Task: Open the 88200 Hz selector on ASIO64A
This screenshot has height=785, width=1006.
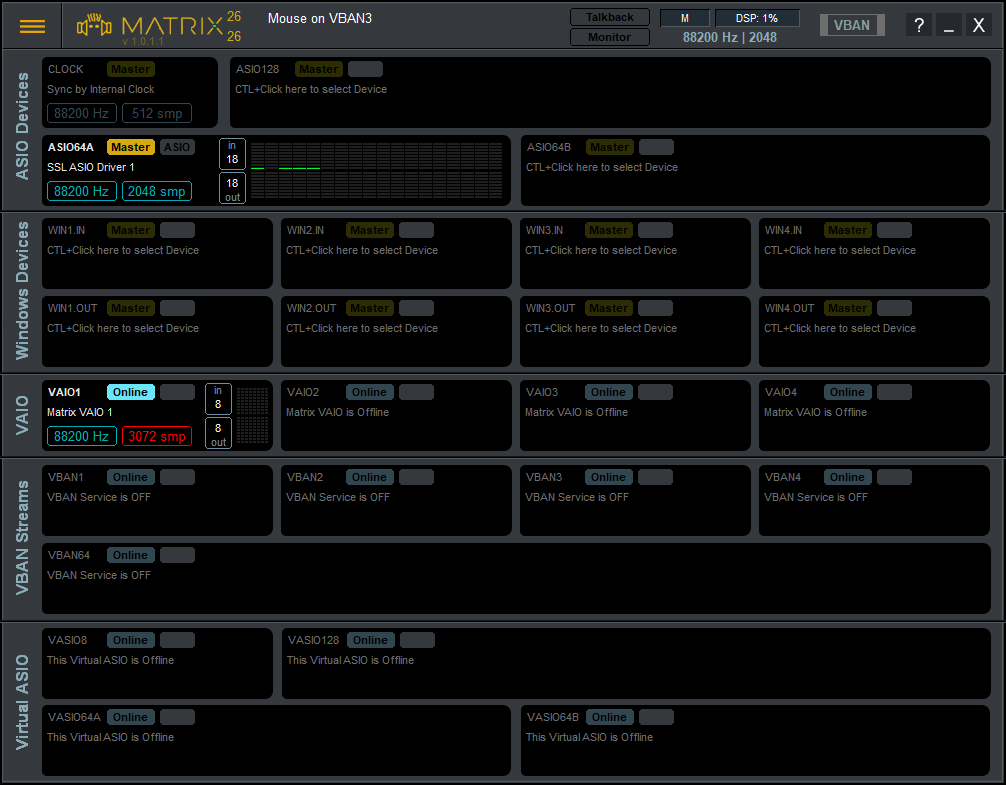Action: 81,191
